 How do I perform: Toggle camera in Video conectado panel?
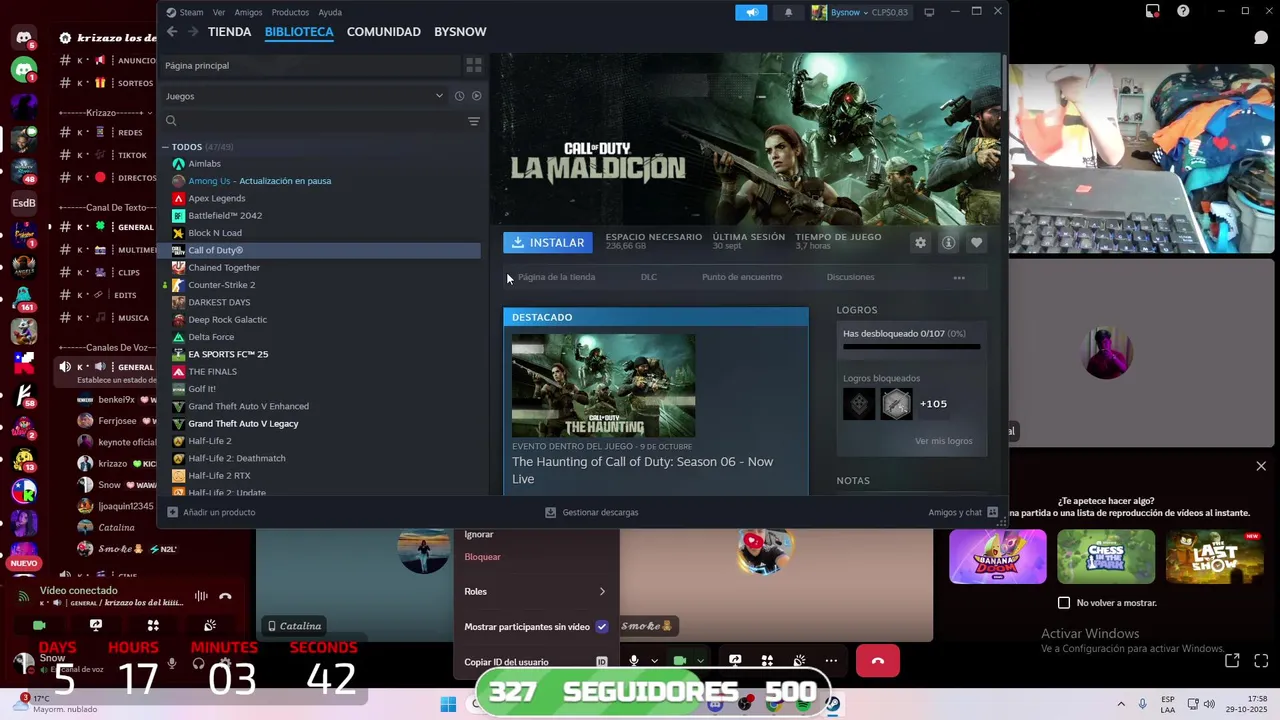[x=39, y=625]
